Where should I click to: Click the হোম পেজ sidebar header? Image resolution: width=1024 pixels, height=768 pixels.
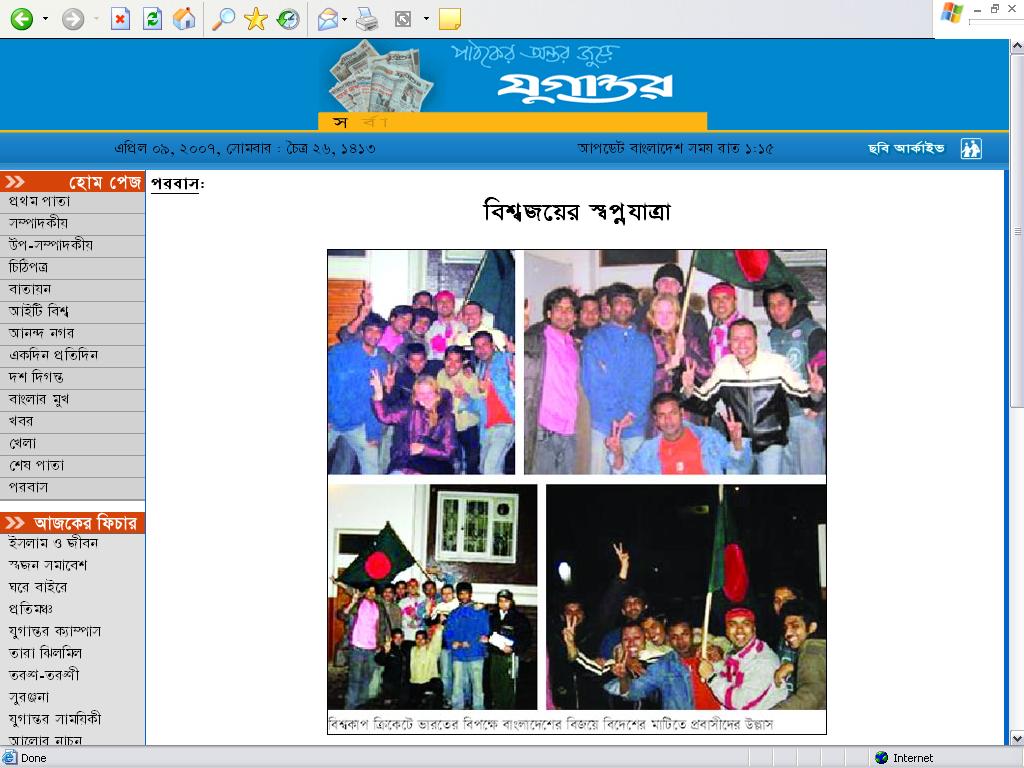72,182
